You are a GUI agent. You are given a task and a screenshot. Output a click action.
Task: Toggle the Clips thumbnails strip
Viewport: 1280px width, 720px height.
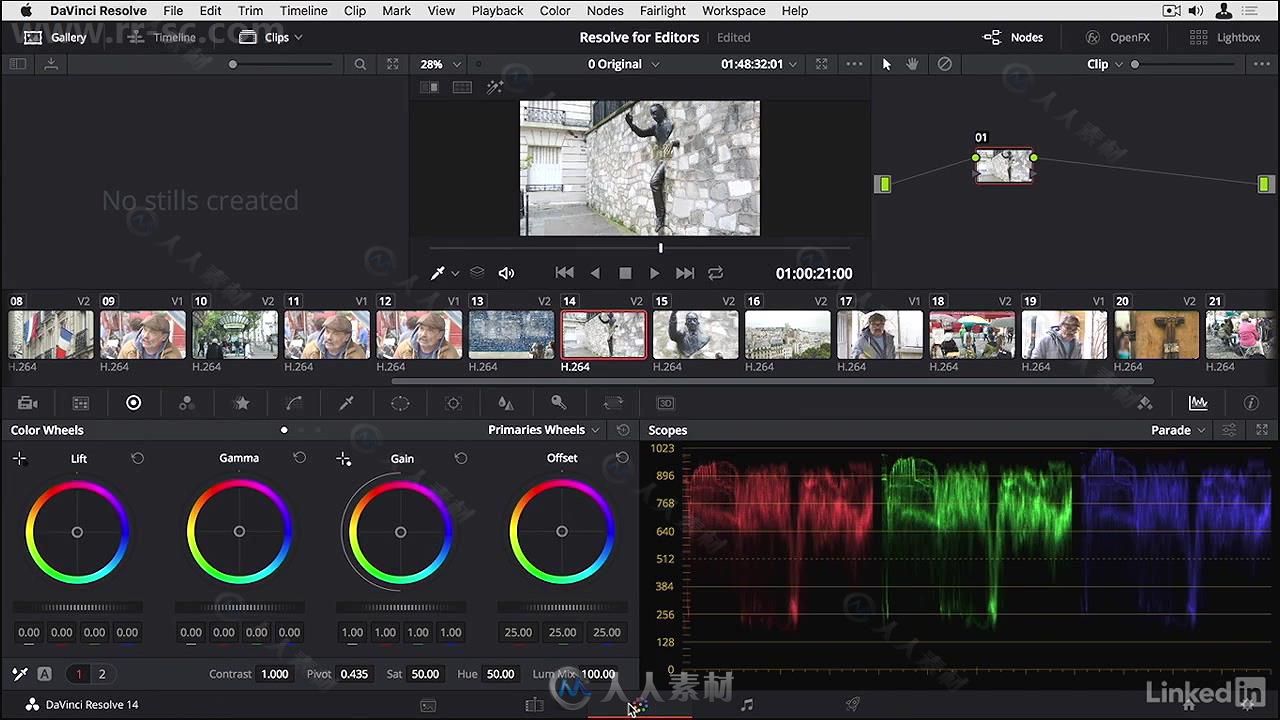[x=264, y=37]
